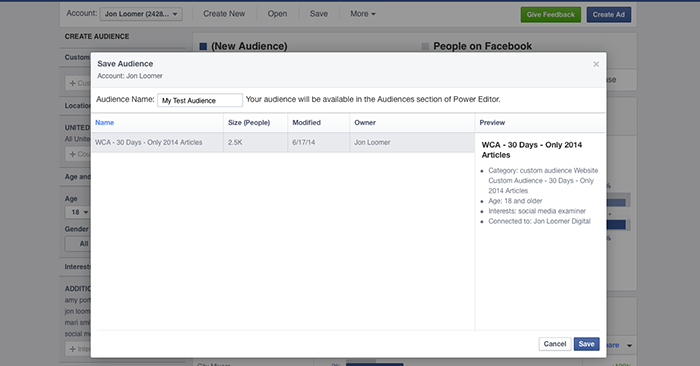The height and width of the screenshot is (366, 700).
Task: Click Cancel in Save Audience dialog
Action: 554,344
